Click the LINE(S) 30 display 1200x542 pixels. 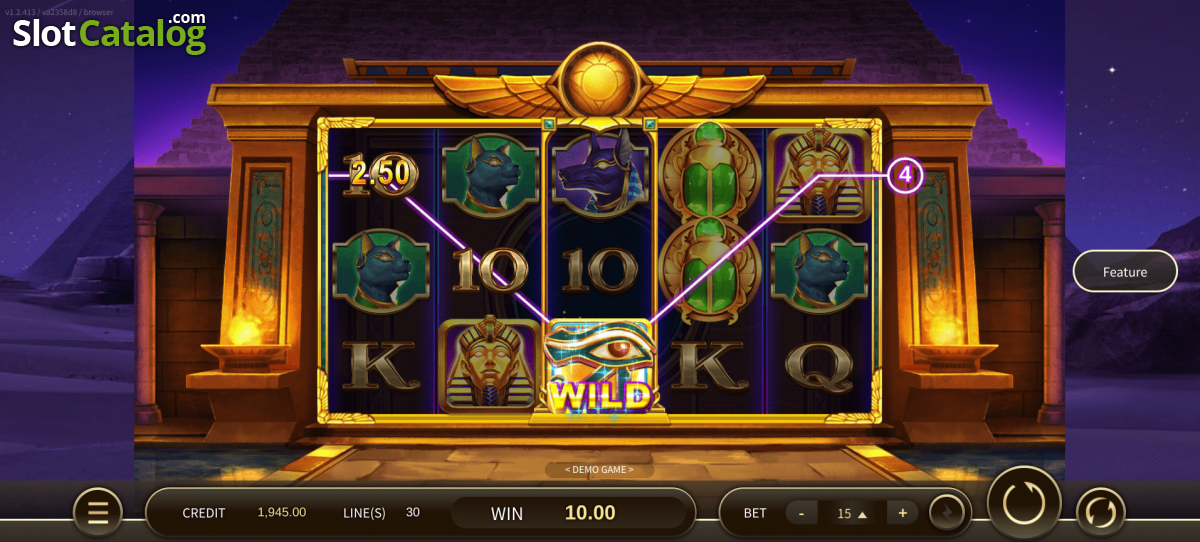[x=383, y=512]
